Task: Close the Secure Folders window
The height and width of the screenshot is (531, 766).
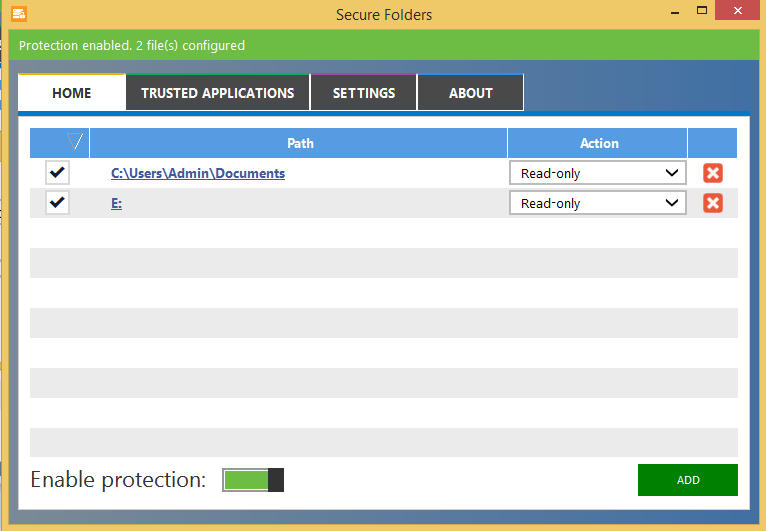Action: pyautogui.click(x=738, y=10)
